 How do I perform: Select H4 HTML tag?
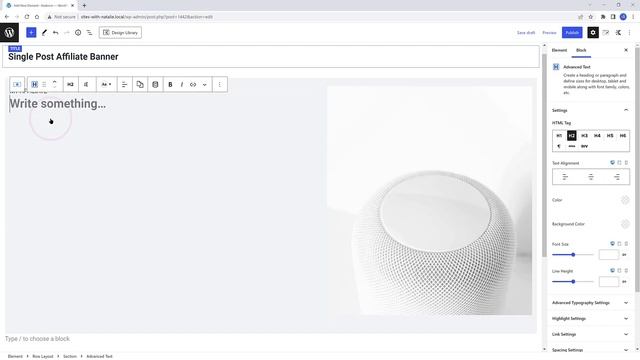point(597,136)
